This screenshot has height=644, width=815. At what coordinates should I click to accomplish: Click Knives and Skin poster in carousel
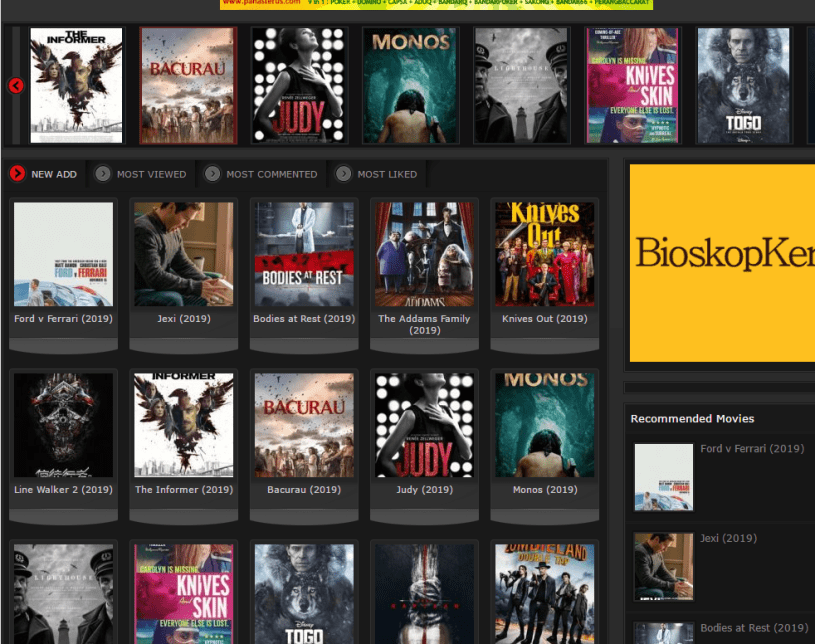(632, 85)
